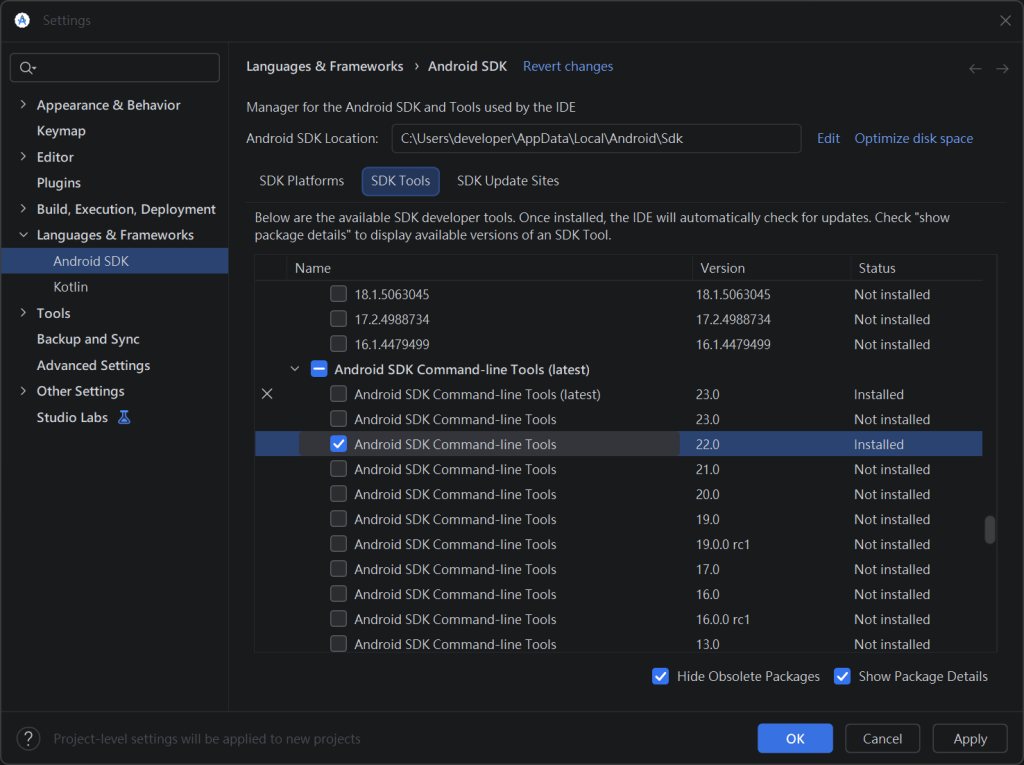Click Edit SDK location link
This screenshot has width=1024, height=765.
point(828,138)
